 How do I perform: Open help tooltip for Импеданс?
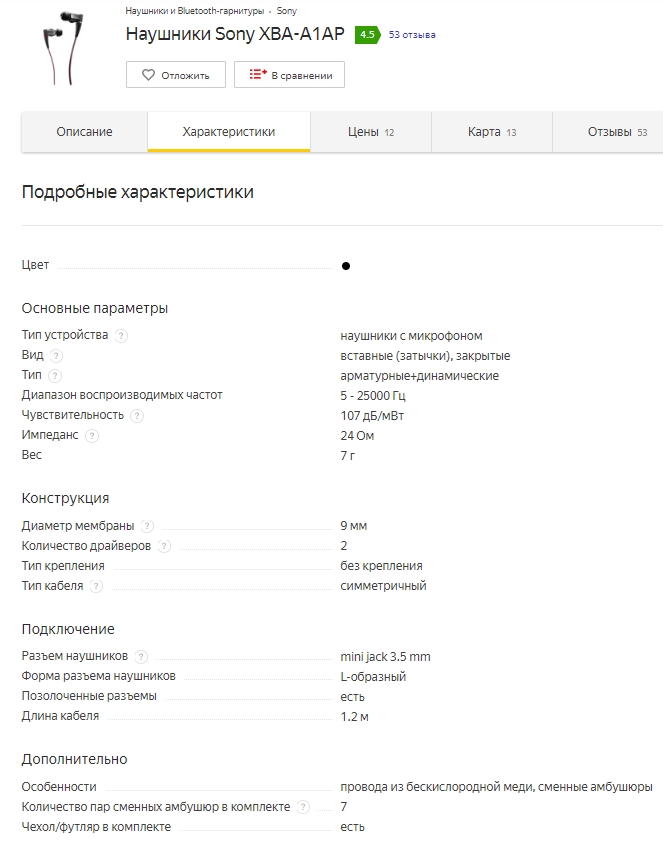92,436
